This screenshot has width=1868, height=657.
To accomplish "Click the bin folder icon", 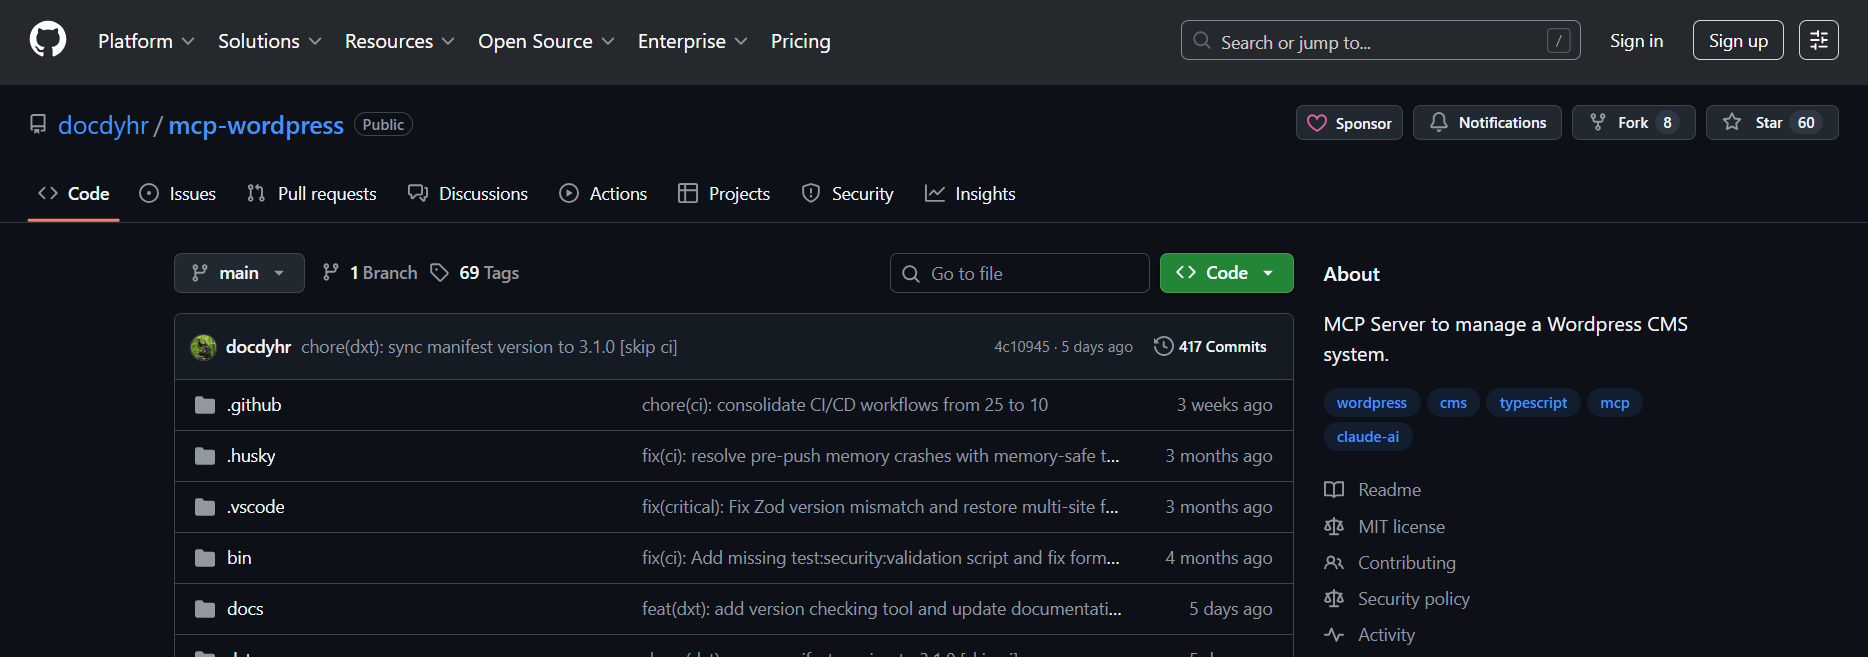I will 205,558.
